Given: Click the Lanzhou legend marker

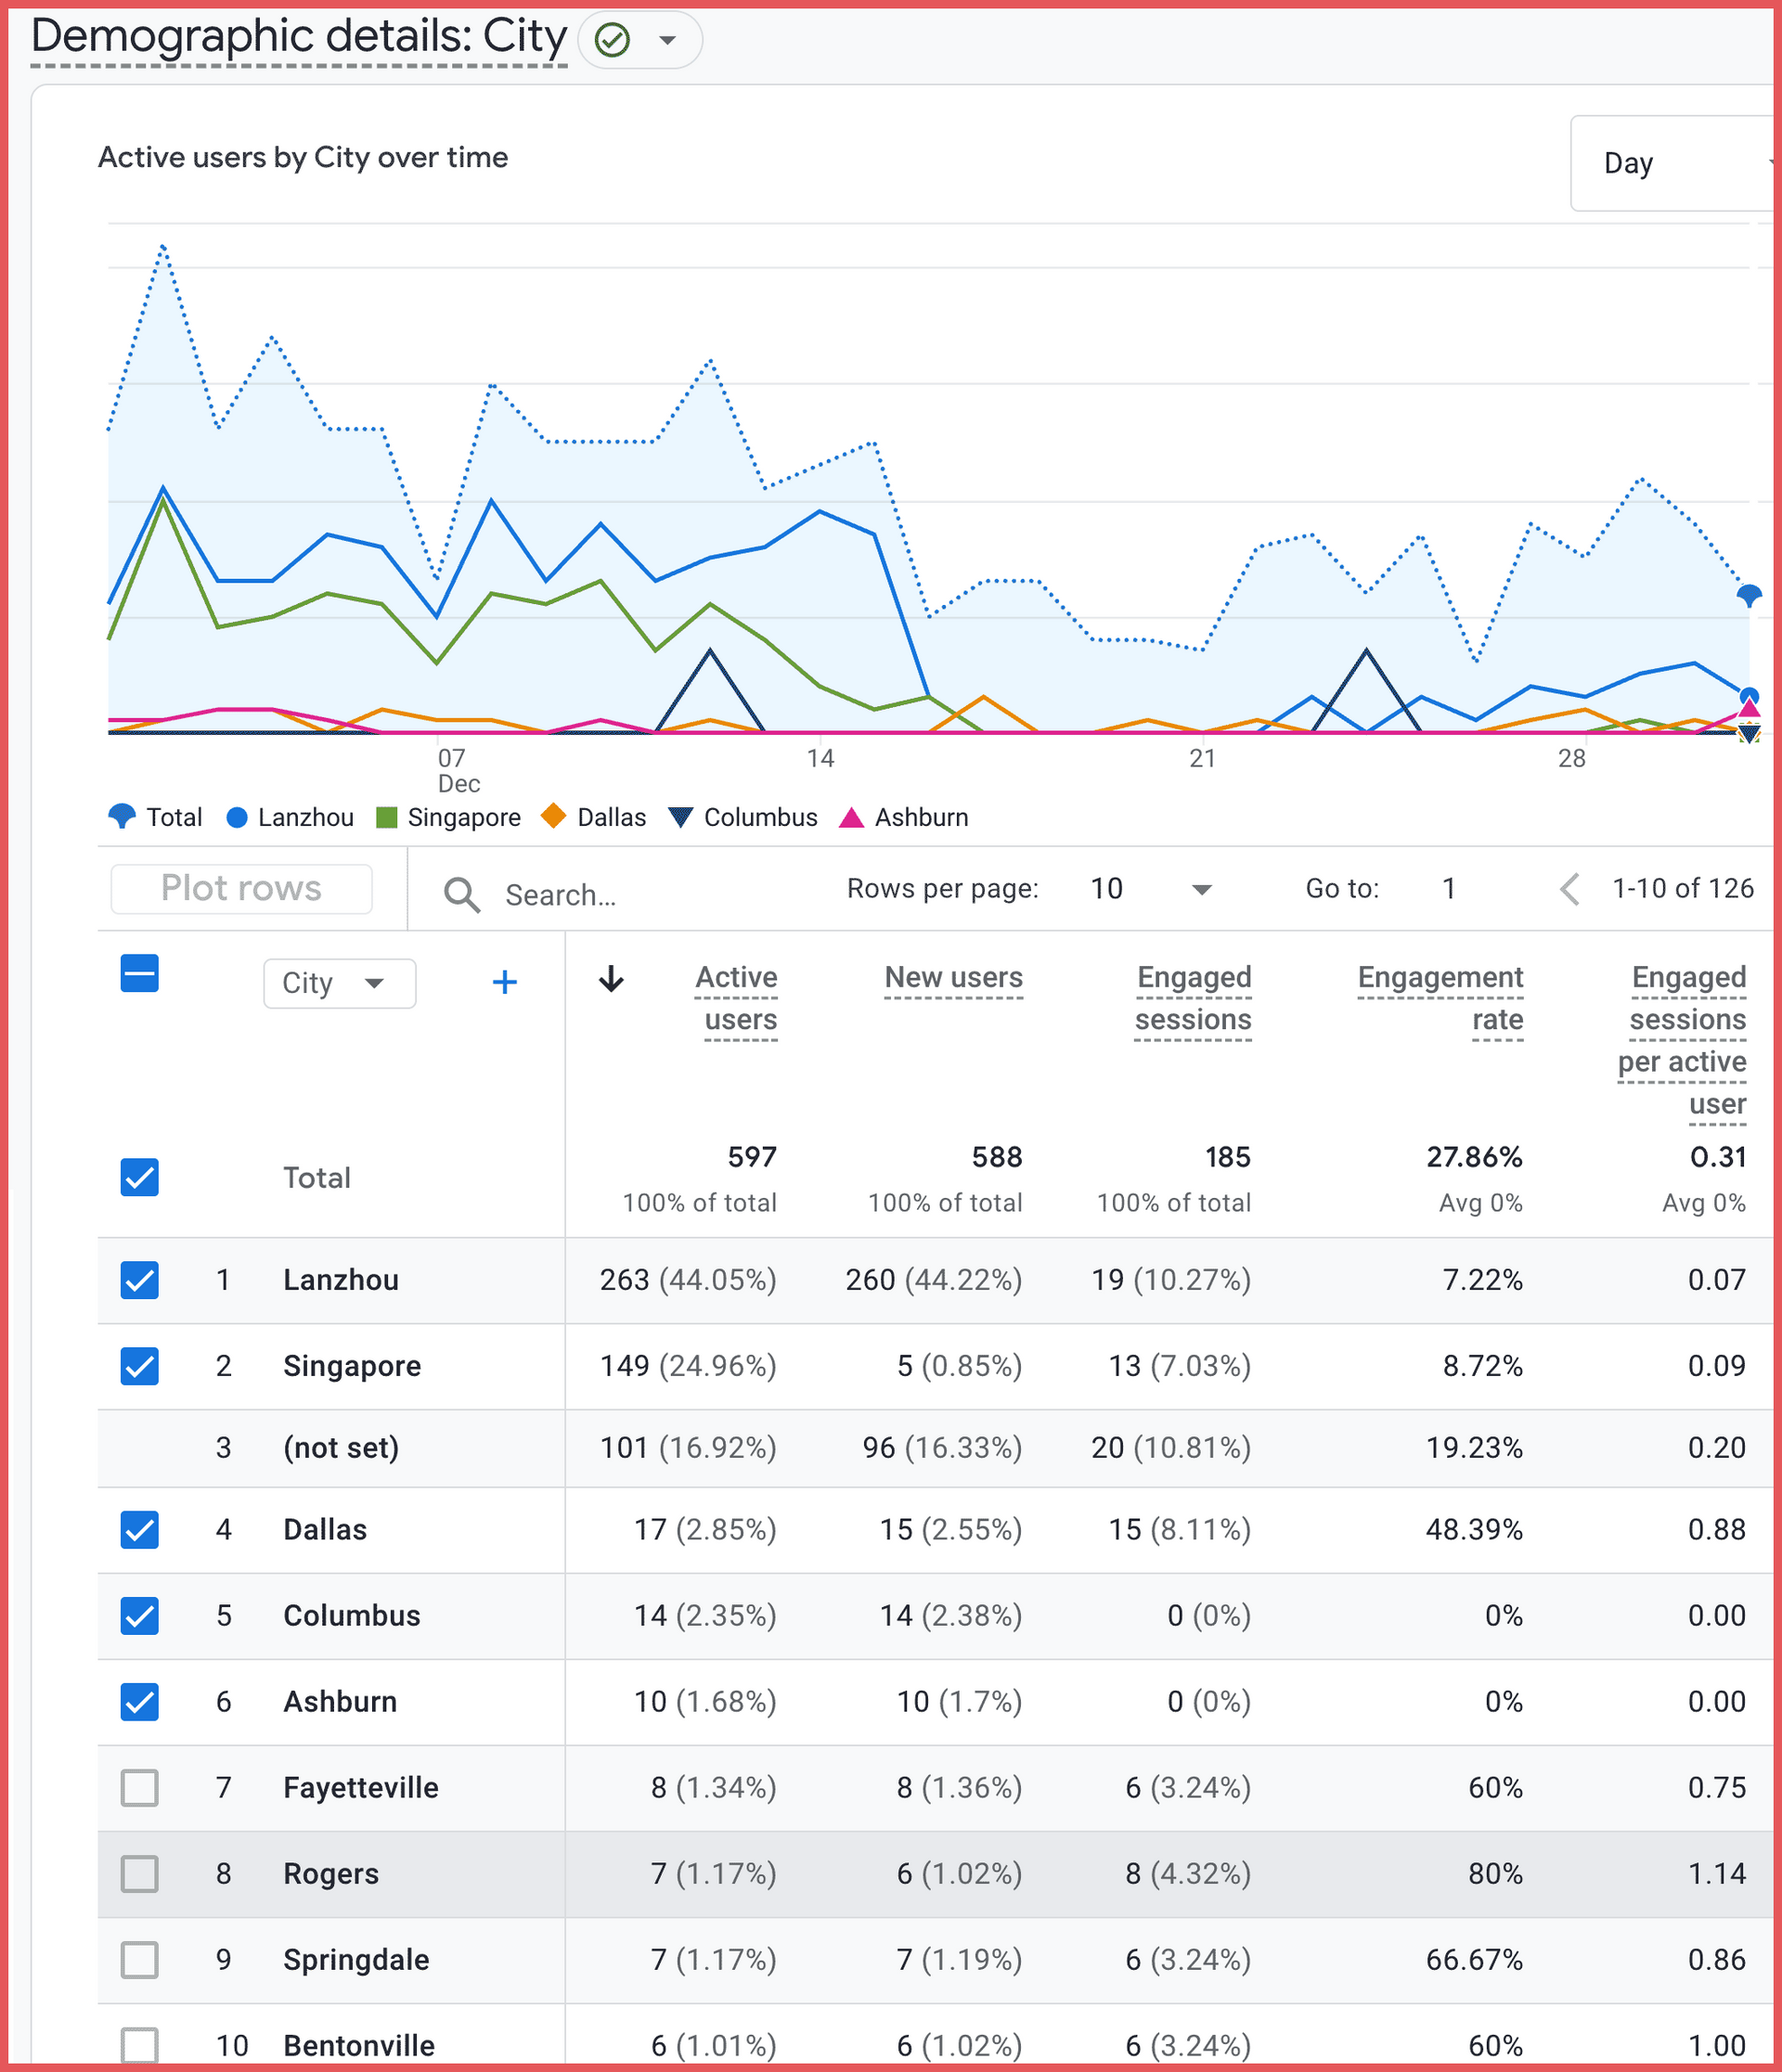Looking at the screenshot, I should tap(237, 817).
